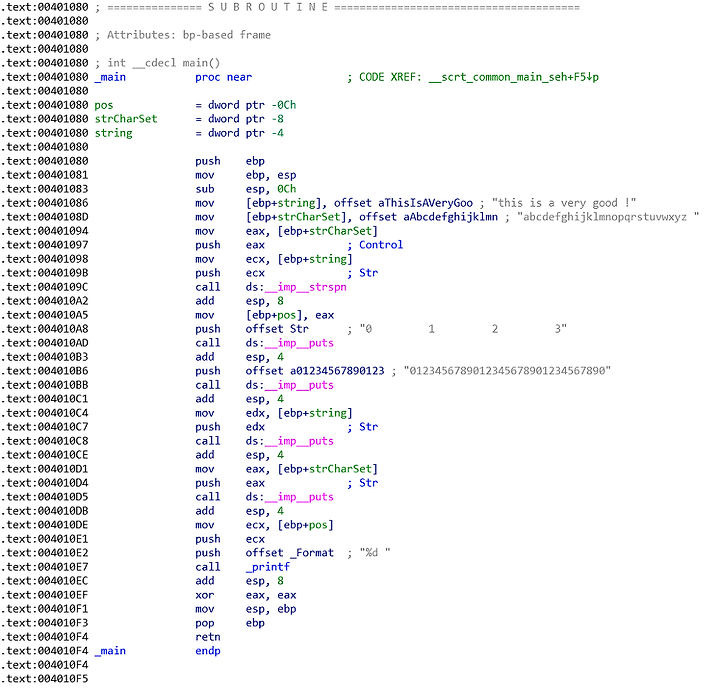Click the _main endp line

point(158,651)
